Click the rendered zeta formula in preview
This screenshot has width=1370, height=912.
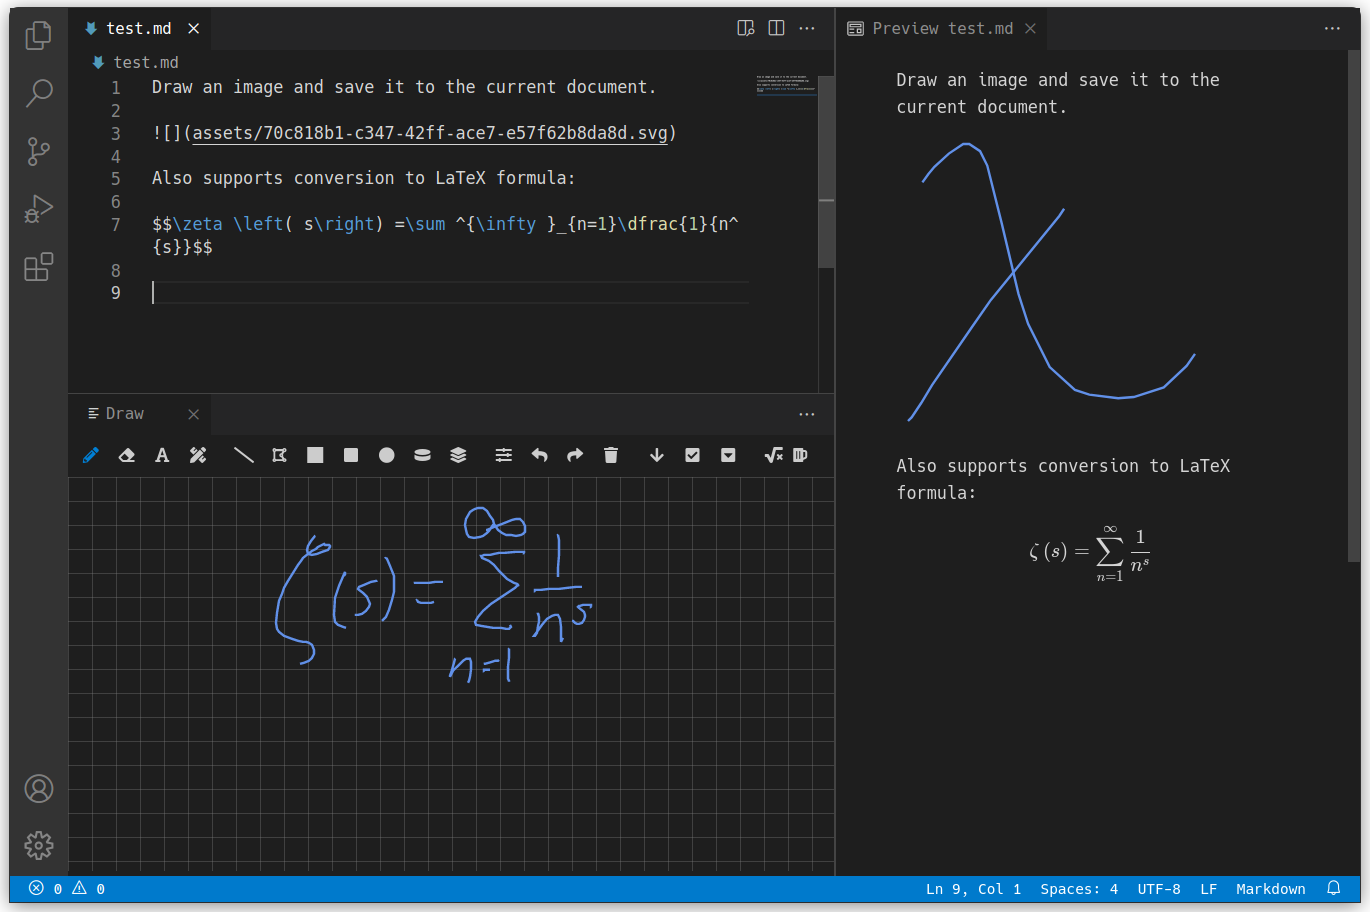[1089, 553]
